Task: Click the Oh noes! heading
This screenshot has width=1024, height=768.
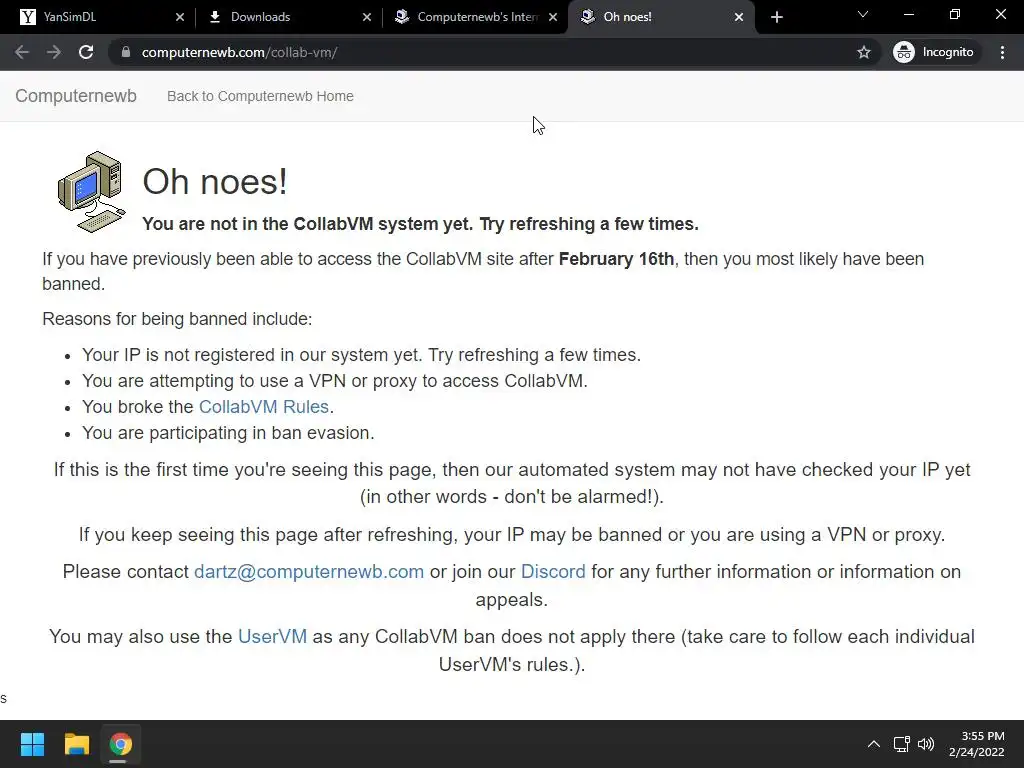Action: coord(215,181)
